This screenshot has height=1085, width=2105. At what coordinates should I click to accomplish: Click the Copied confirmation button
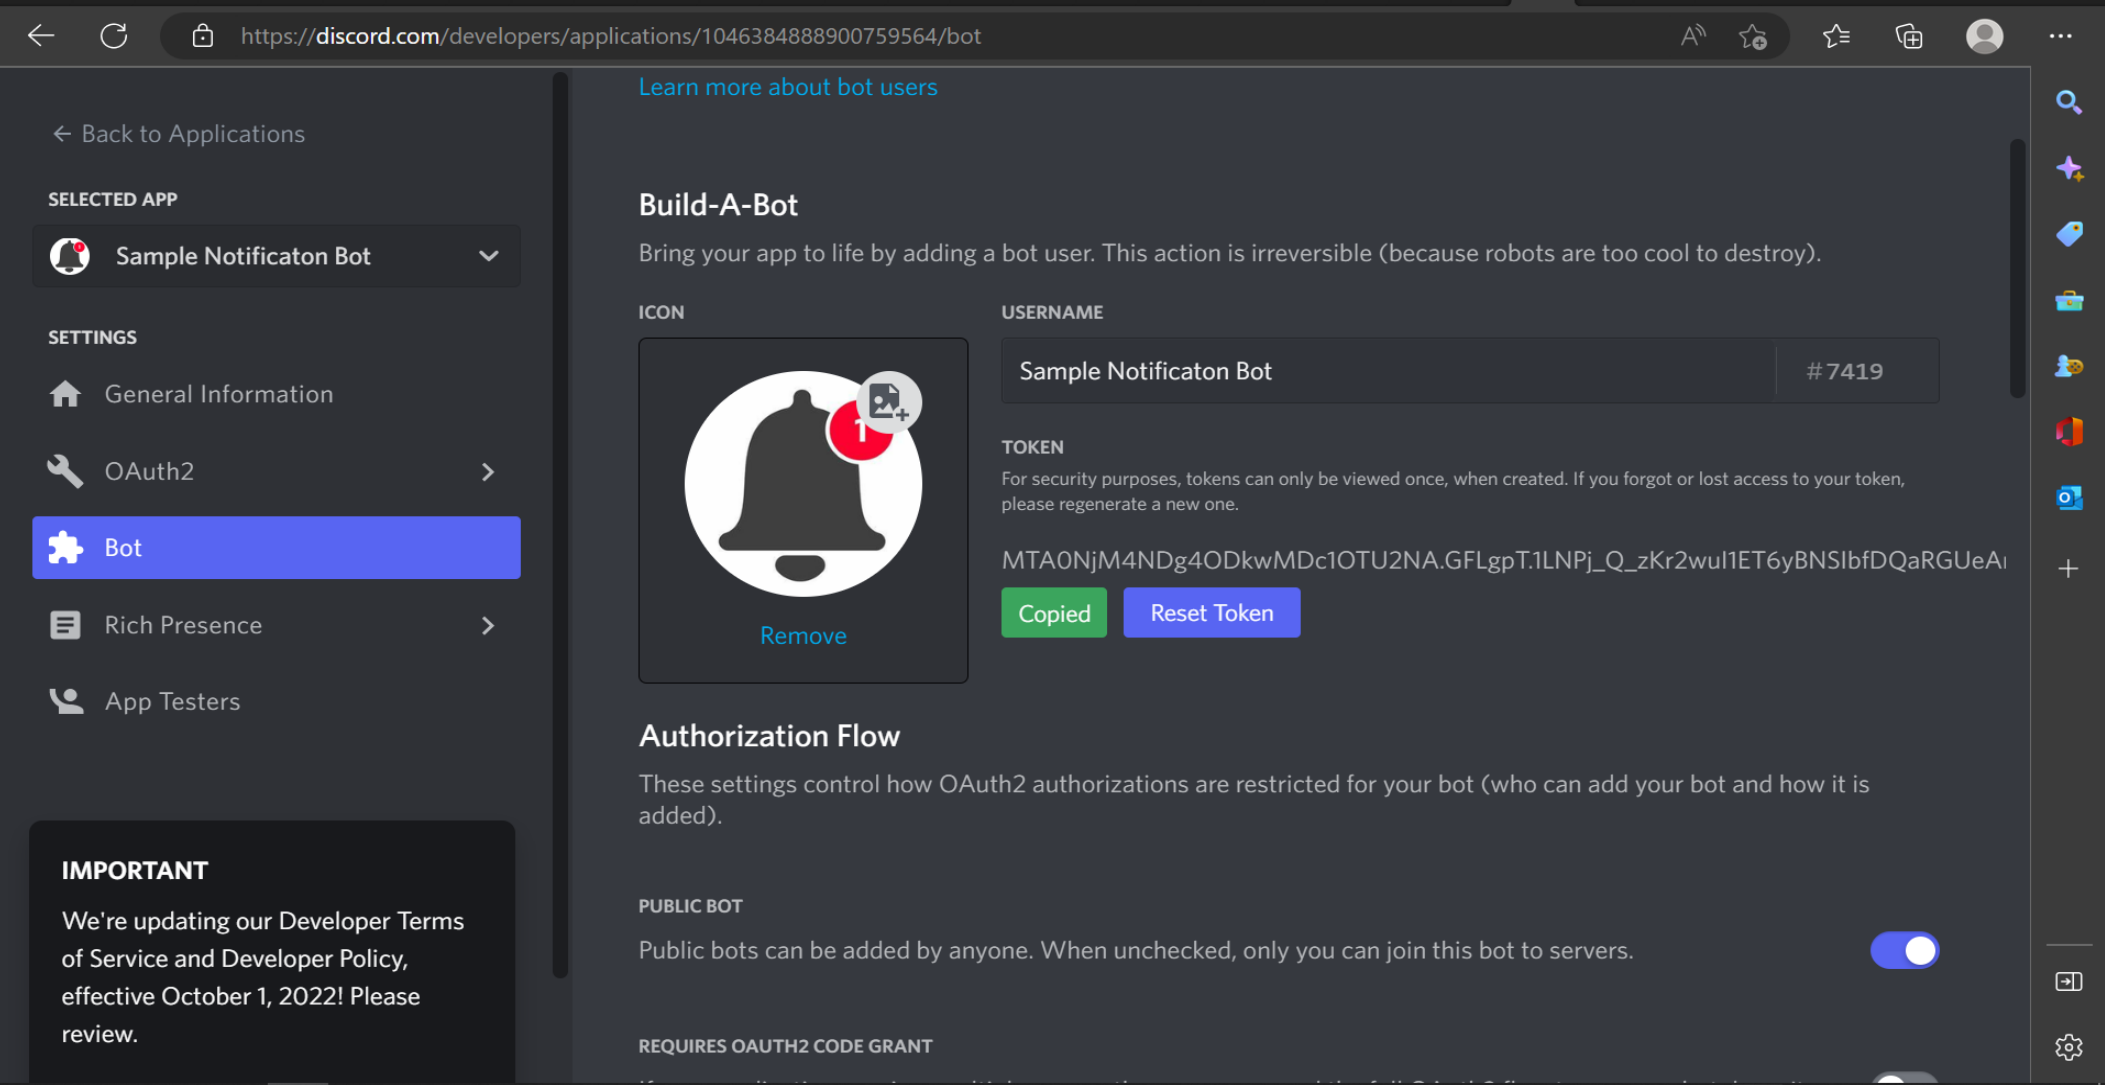1054,612
